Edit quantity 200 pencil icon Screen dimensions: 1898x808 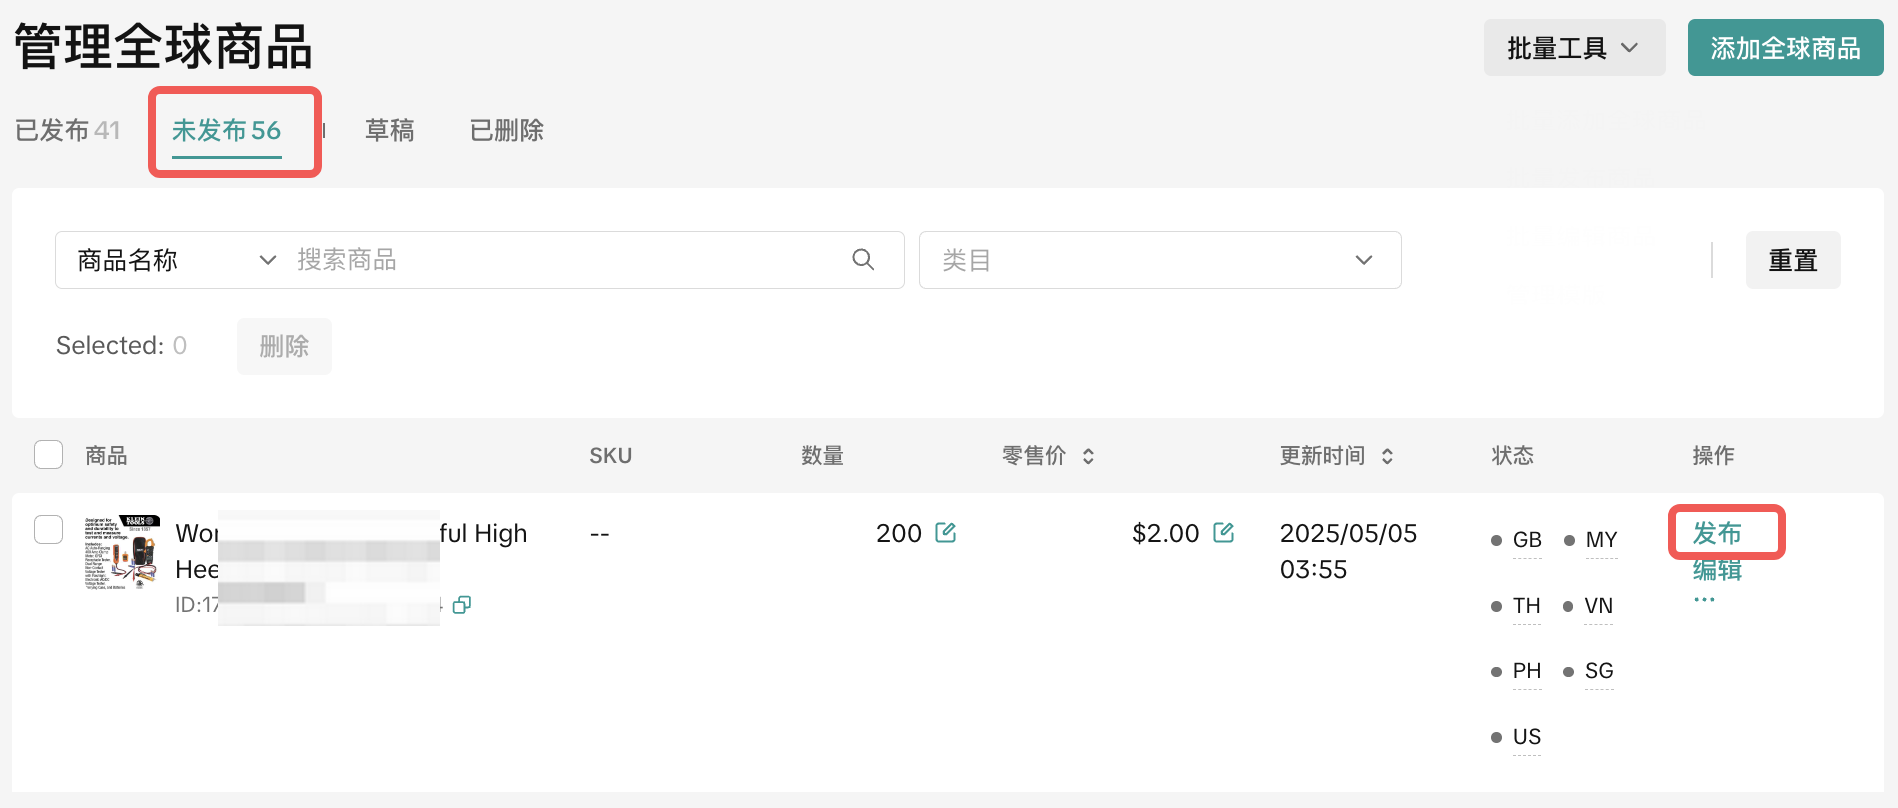tap(946, 532)
